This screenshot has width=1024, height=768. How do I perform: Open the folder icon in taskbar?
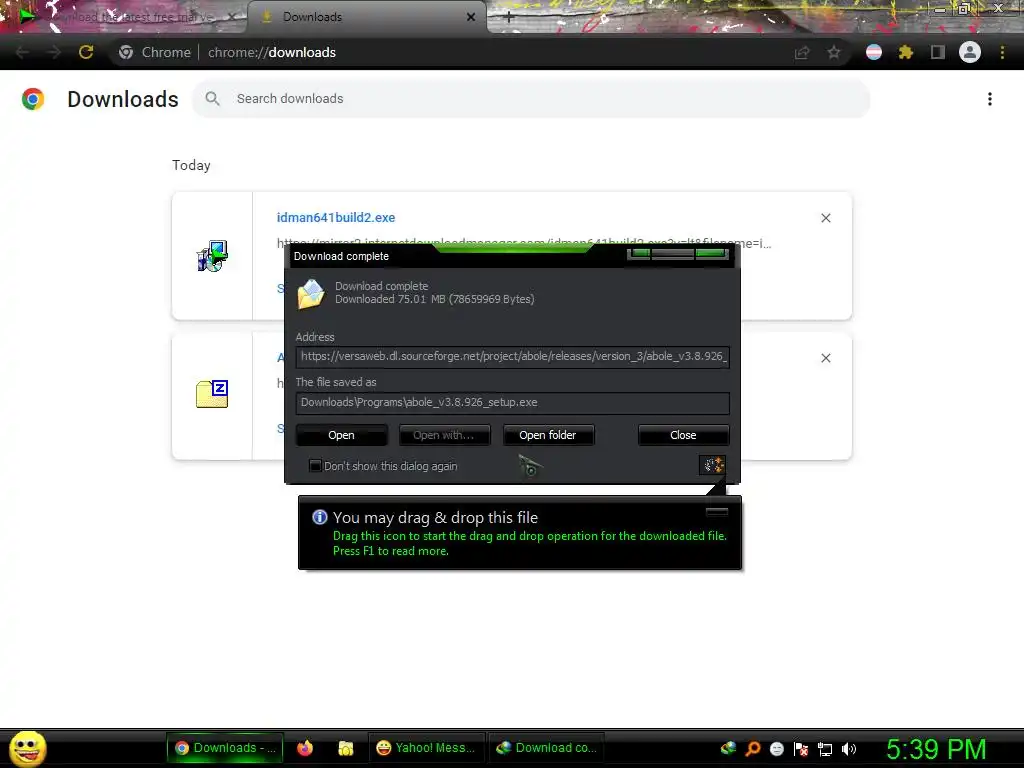tap(345, 748)
